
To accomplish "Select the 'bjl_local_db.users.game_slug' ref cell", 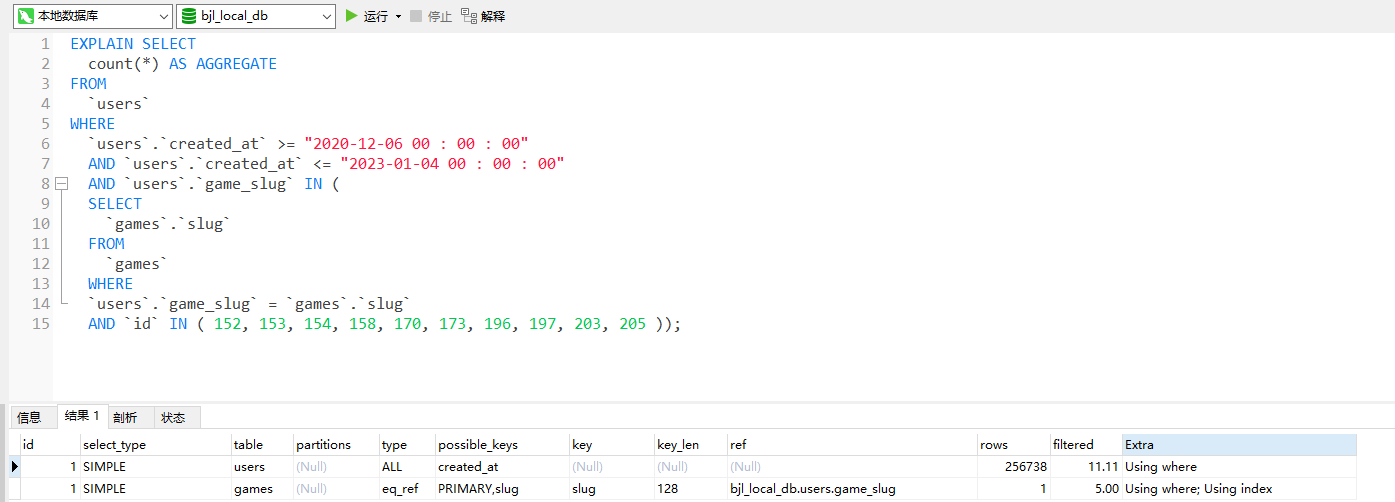I will tap(852, 489).
